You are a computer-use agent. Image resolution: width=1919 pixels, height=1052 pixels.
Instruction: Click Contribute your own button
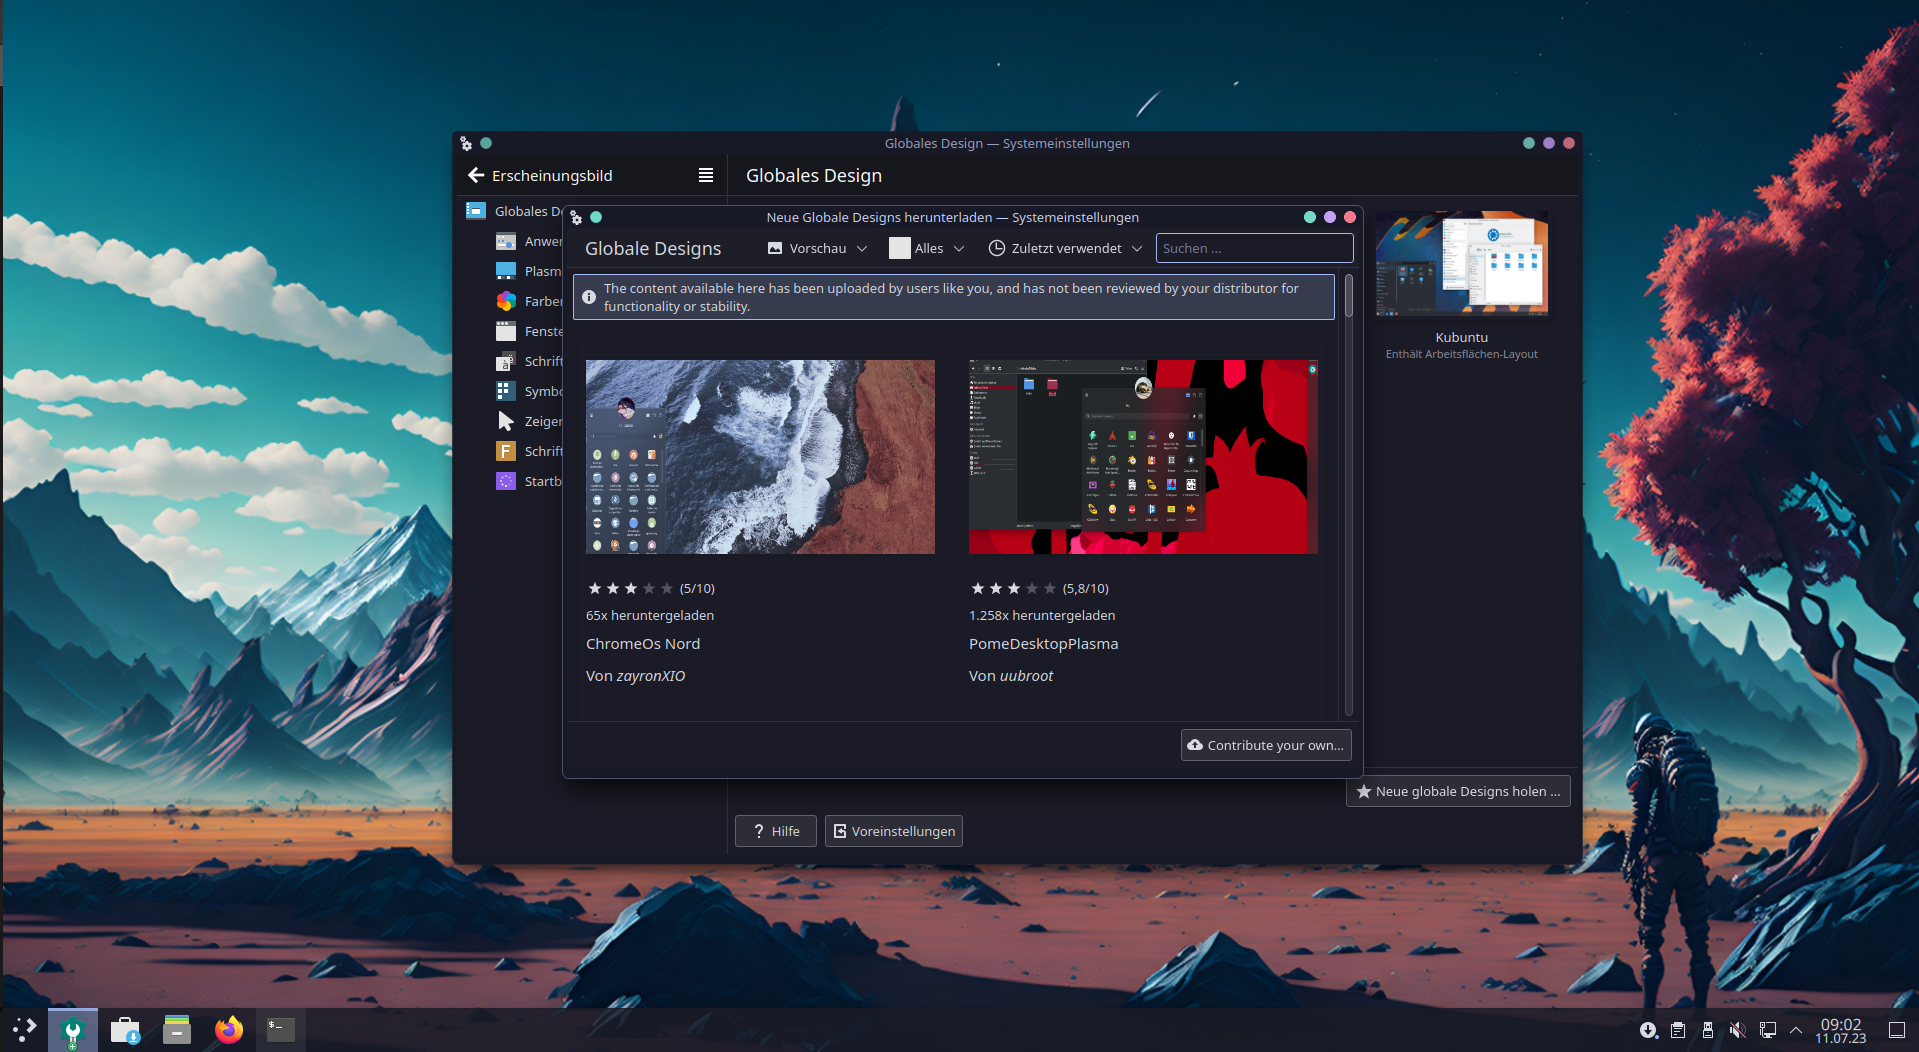click(1266, 745)
